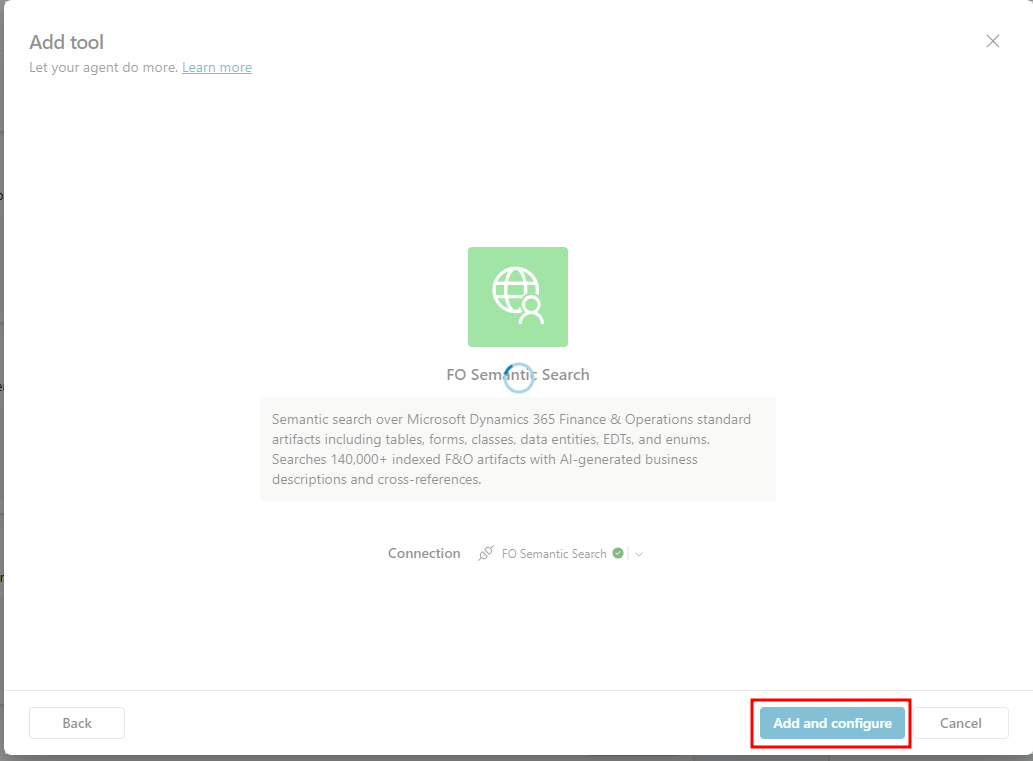This screenshot has width=1033, height=761.
Task: Go back with the Back button
Action: tap(77, 723)
